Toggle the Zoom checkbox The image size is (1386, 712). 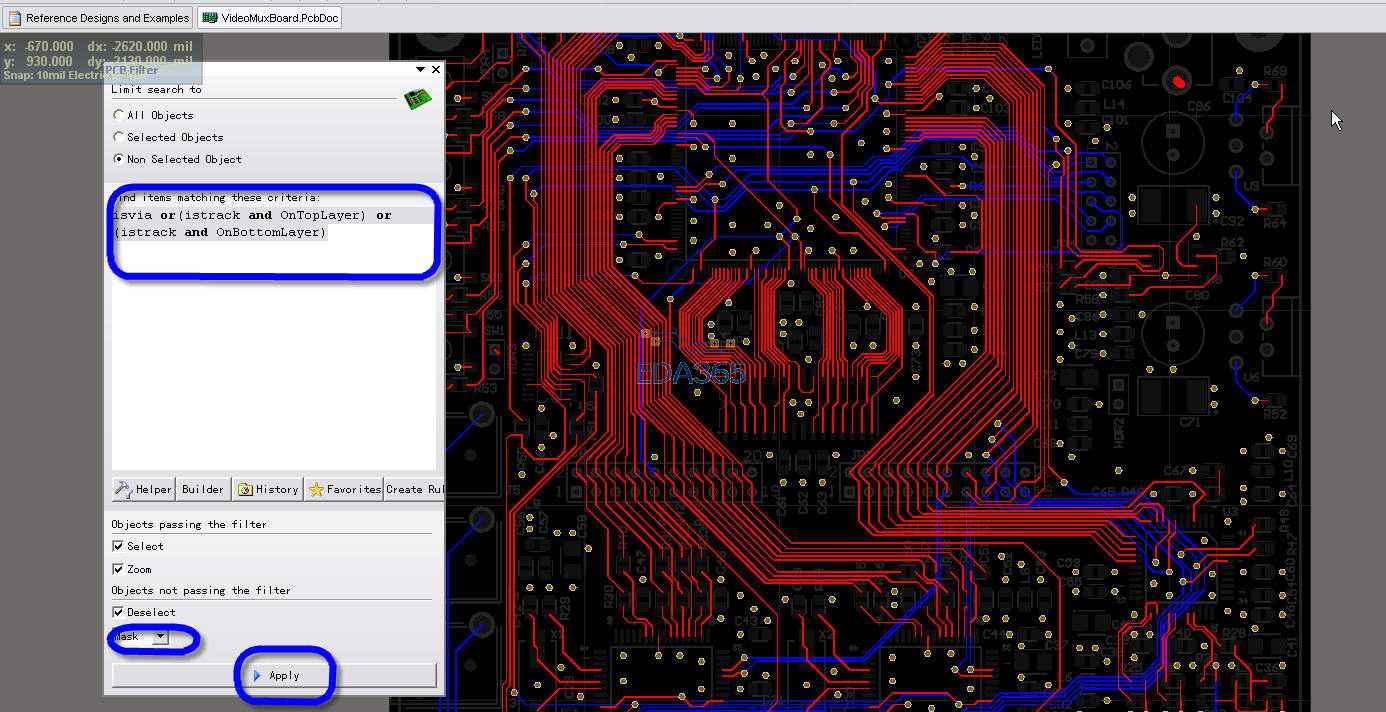(118, 569)
